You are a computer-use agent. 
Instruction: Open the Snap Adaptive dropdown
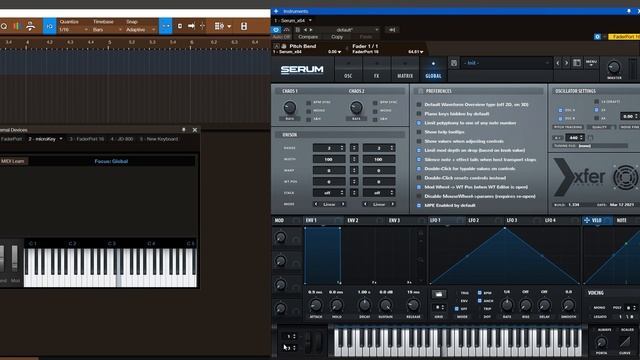(x=140, y=29)
